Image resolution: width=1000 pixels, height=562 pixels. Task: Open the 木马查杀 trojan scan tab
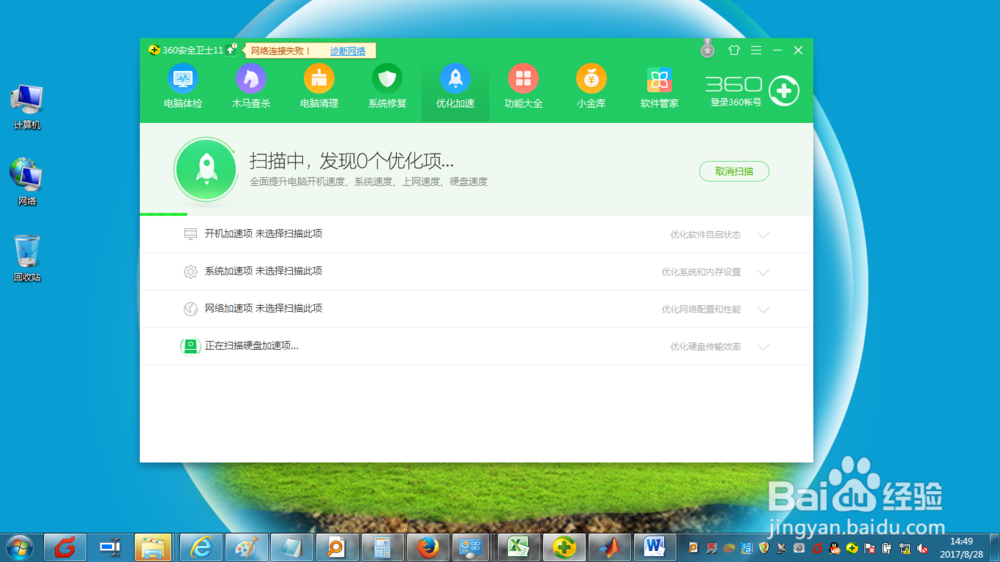pos(251,87)
